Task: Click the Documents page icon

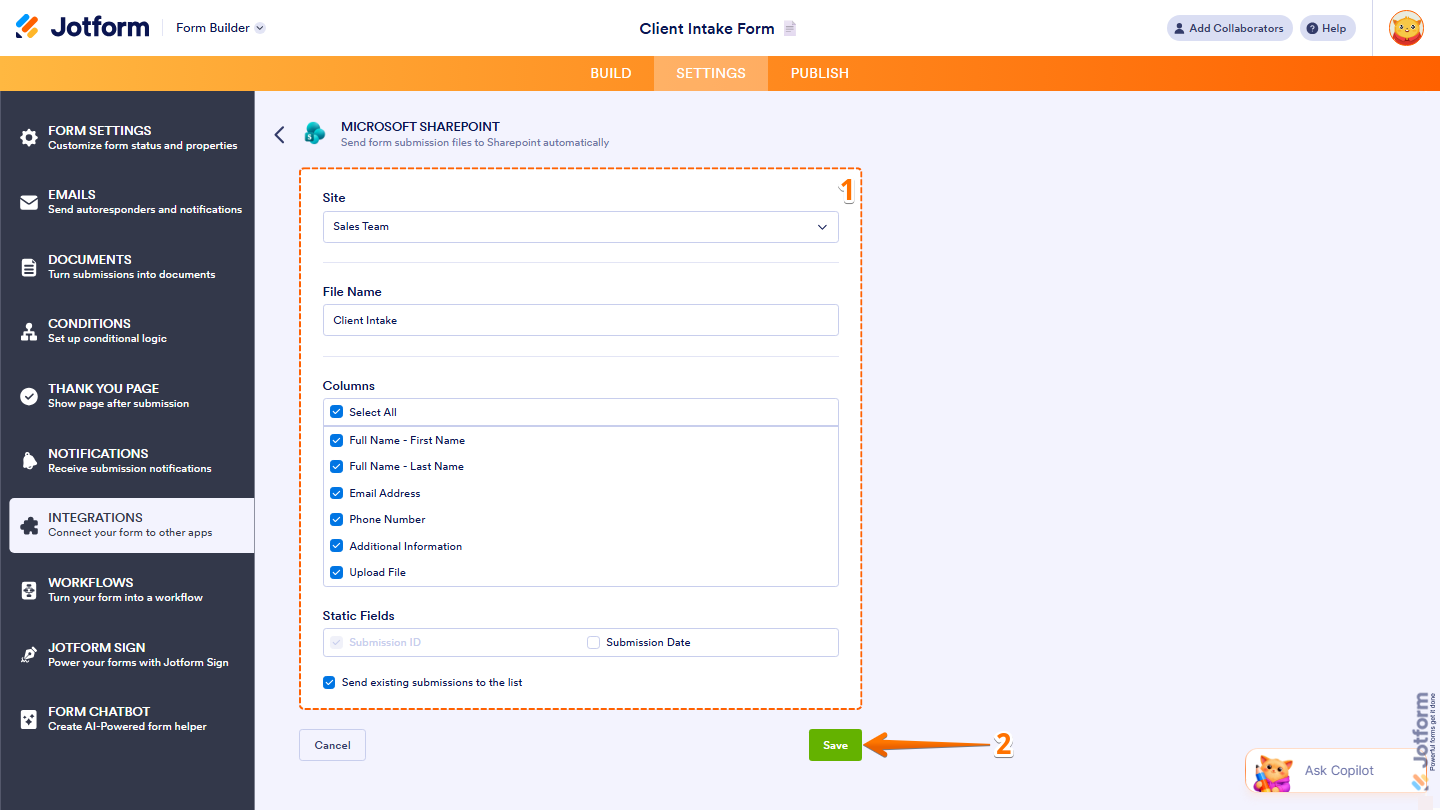Action: click(x=29, y=267)
